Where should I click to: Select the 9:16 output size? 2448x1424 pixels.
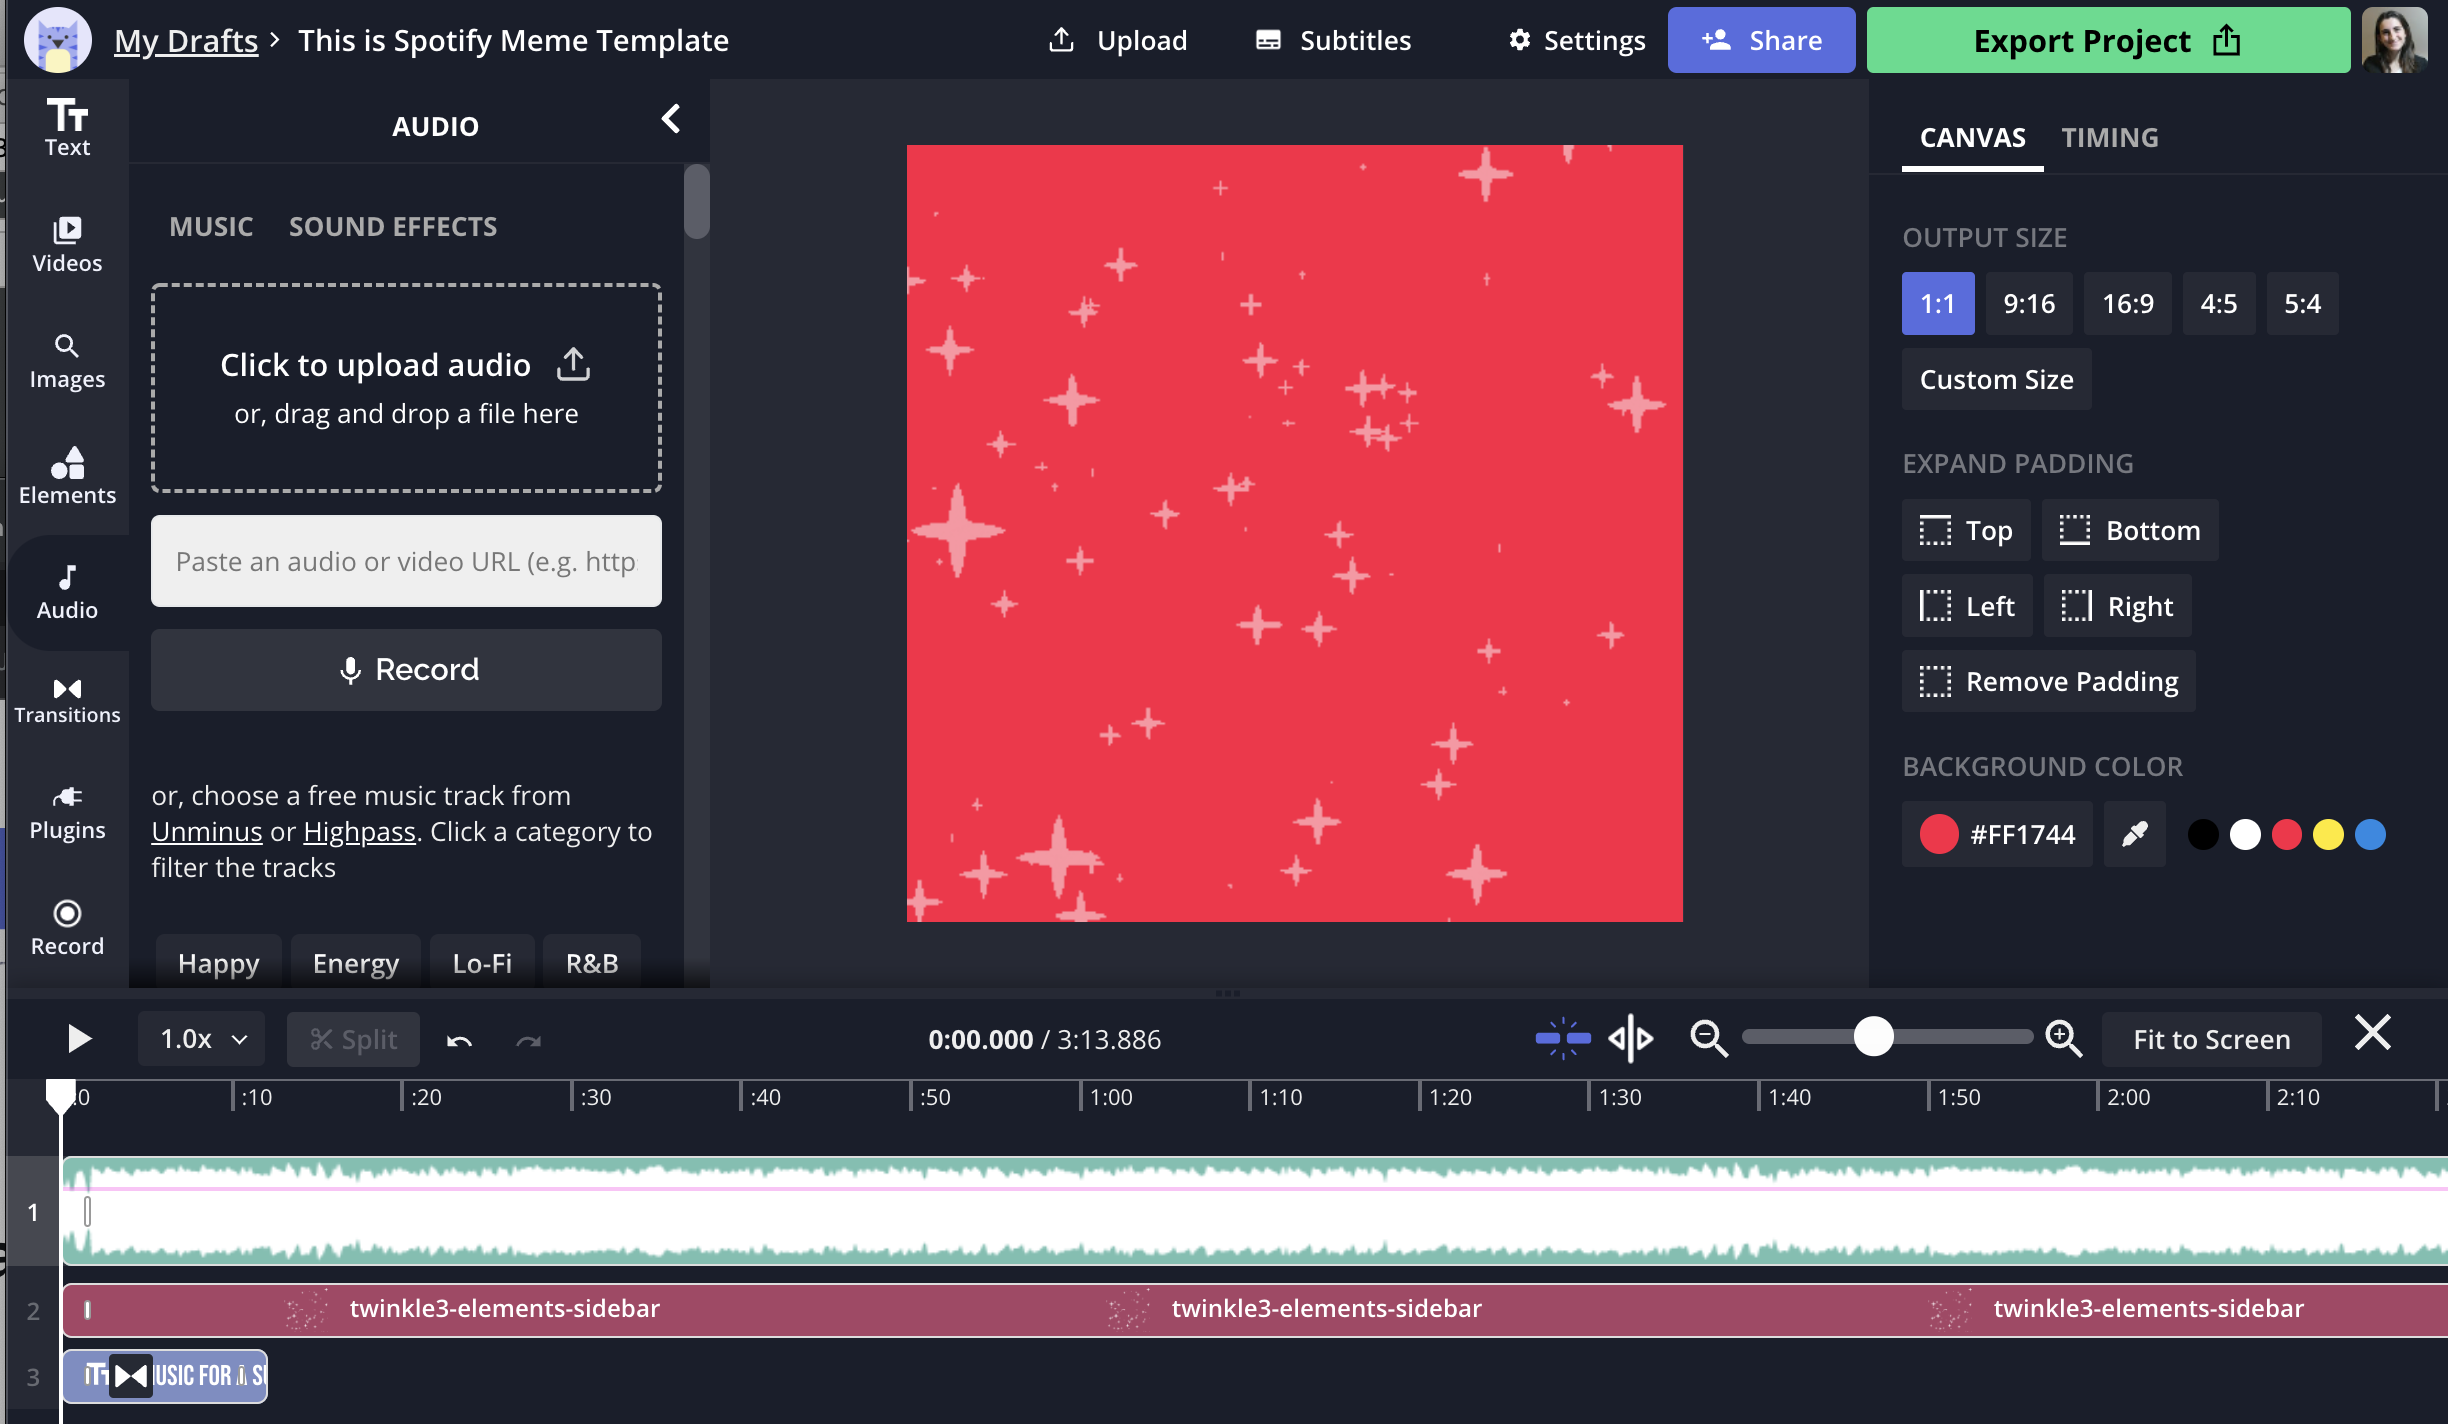click(2029, 303)
